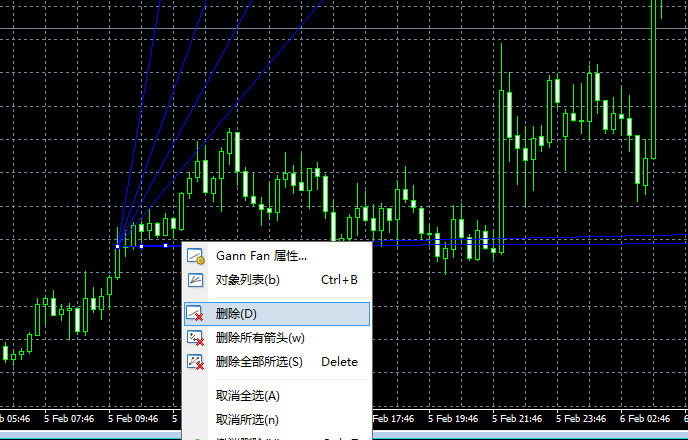The height and width of the screenshot is (440, 688).
Task: Click the 6 Feb 02:46 time label
Action: [x=645, y=419]
